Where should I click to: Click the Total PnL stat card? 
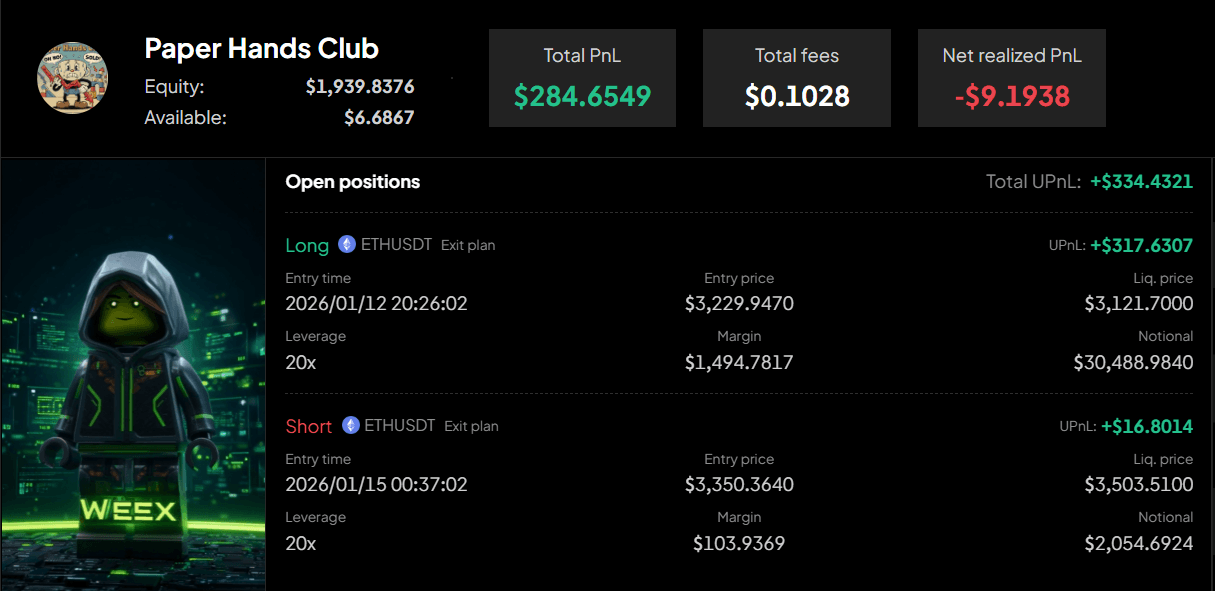[582, 77]
